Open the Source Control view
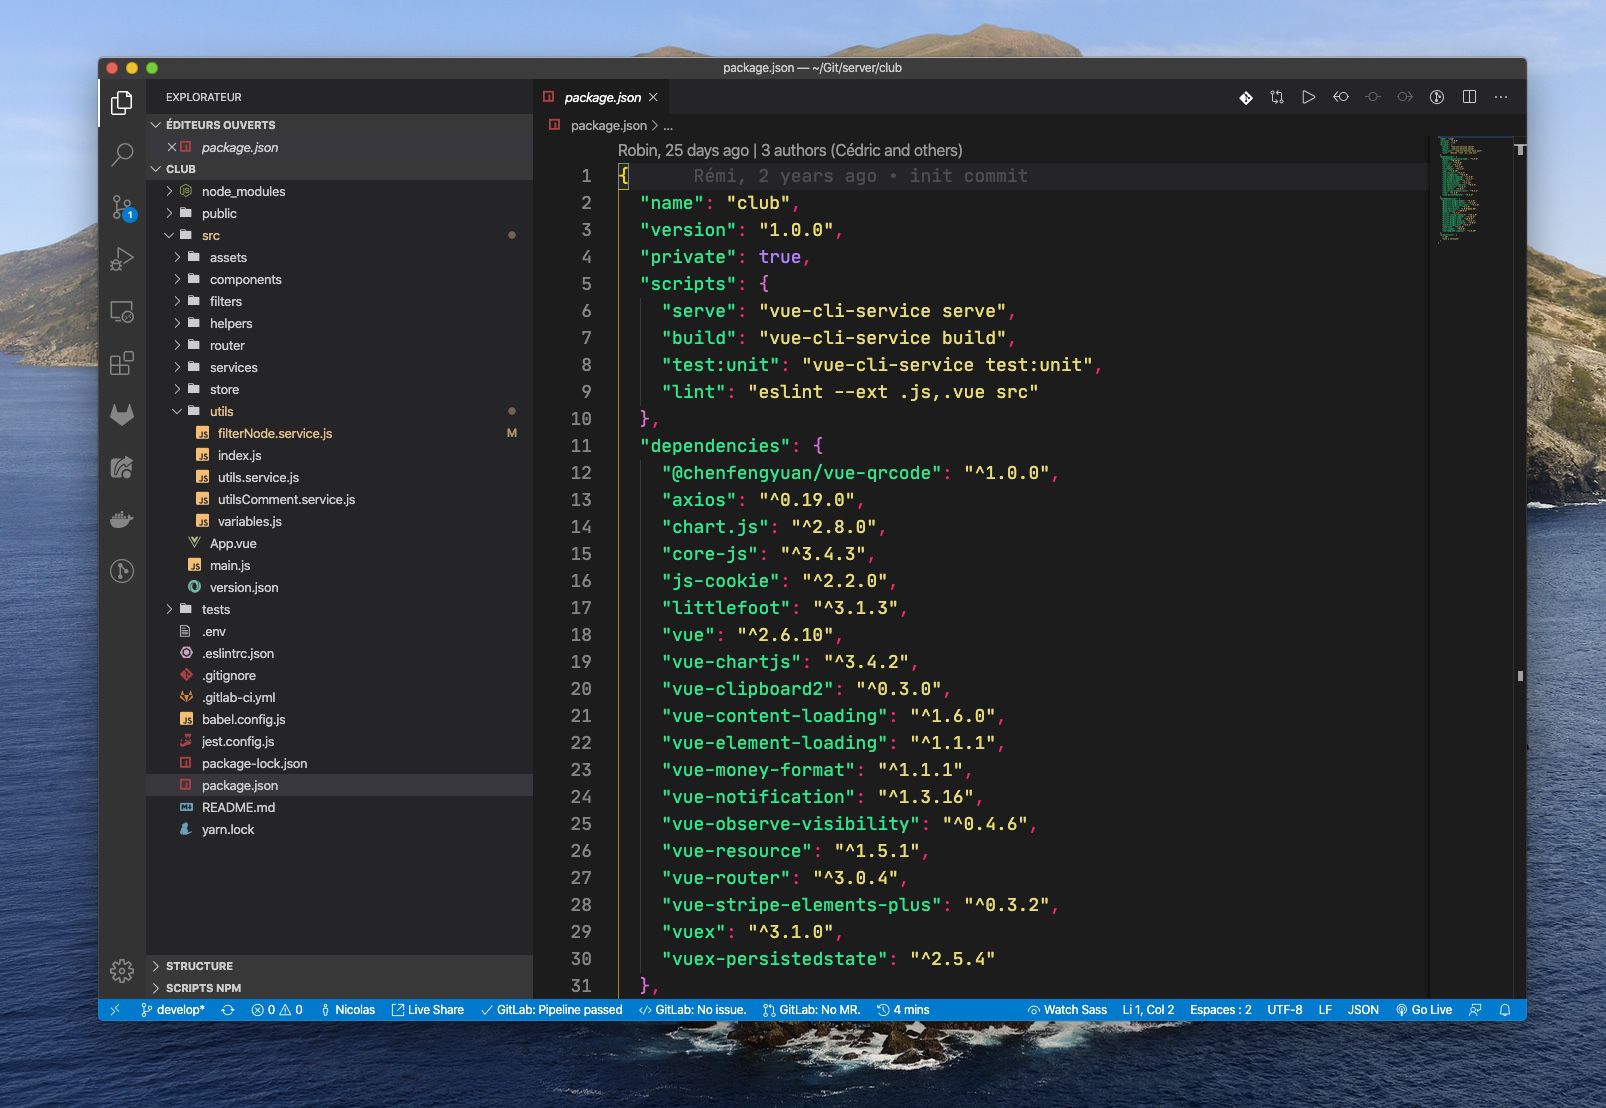 click(122, 206)
